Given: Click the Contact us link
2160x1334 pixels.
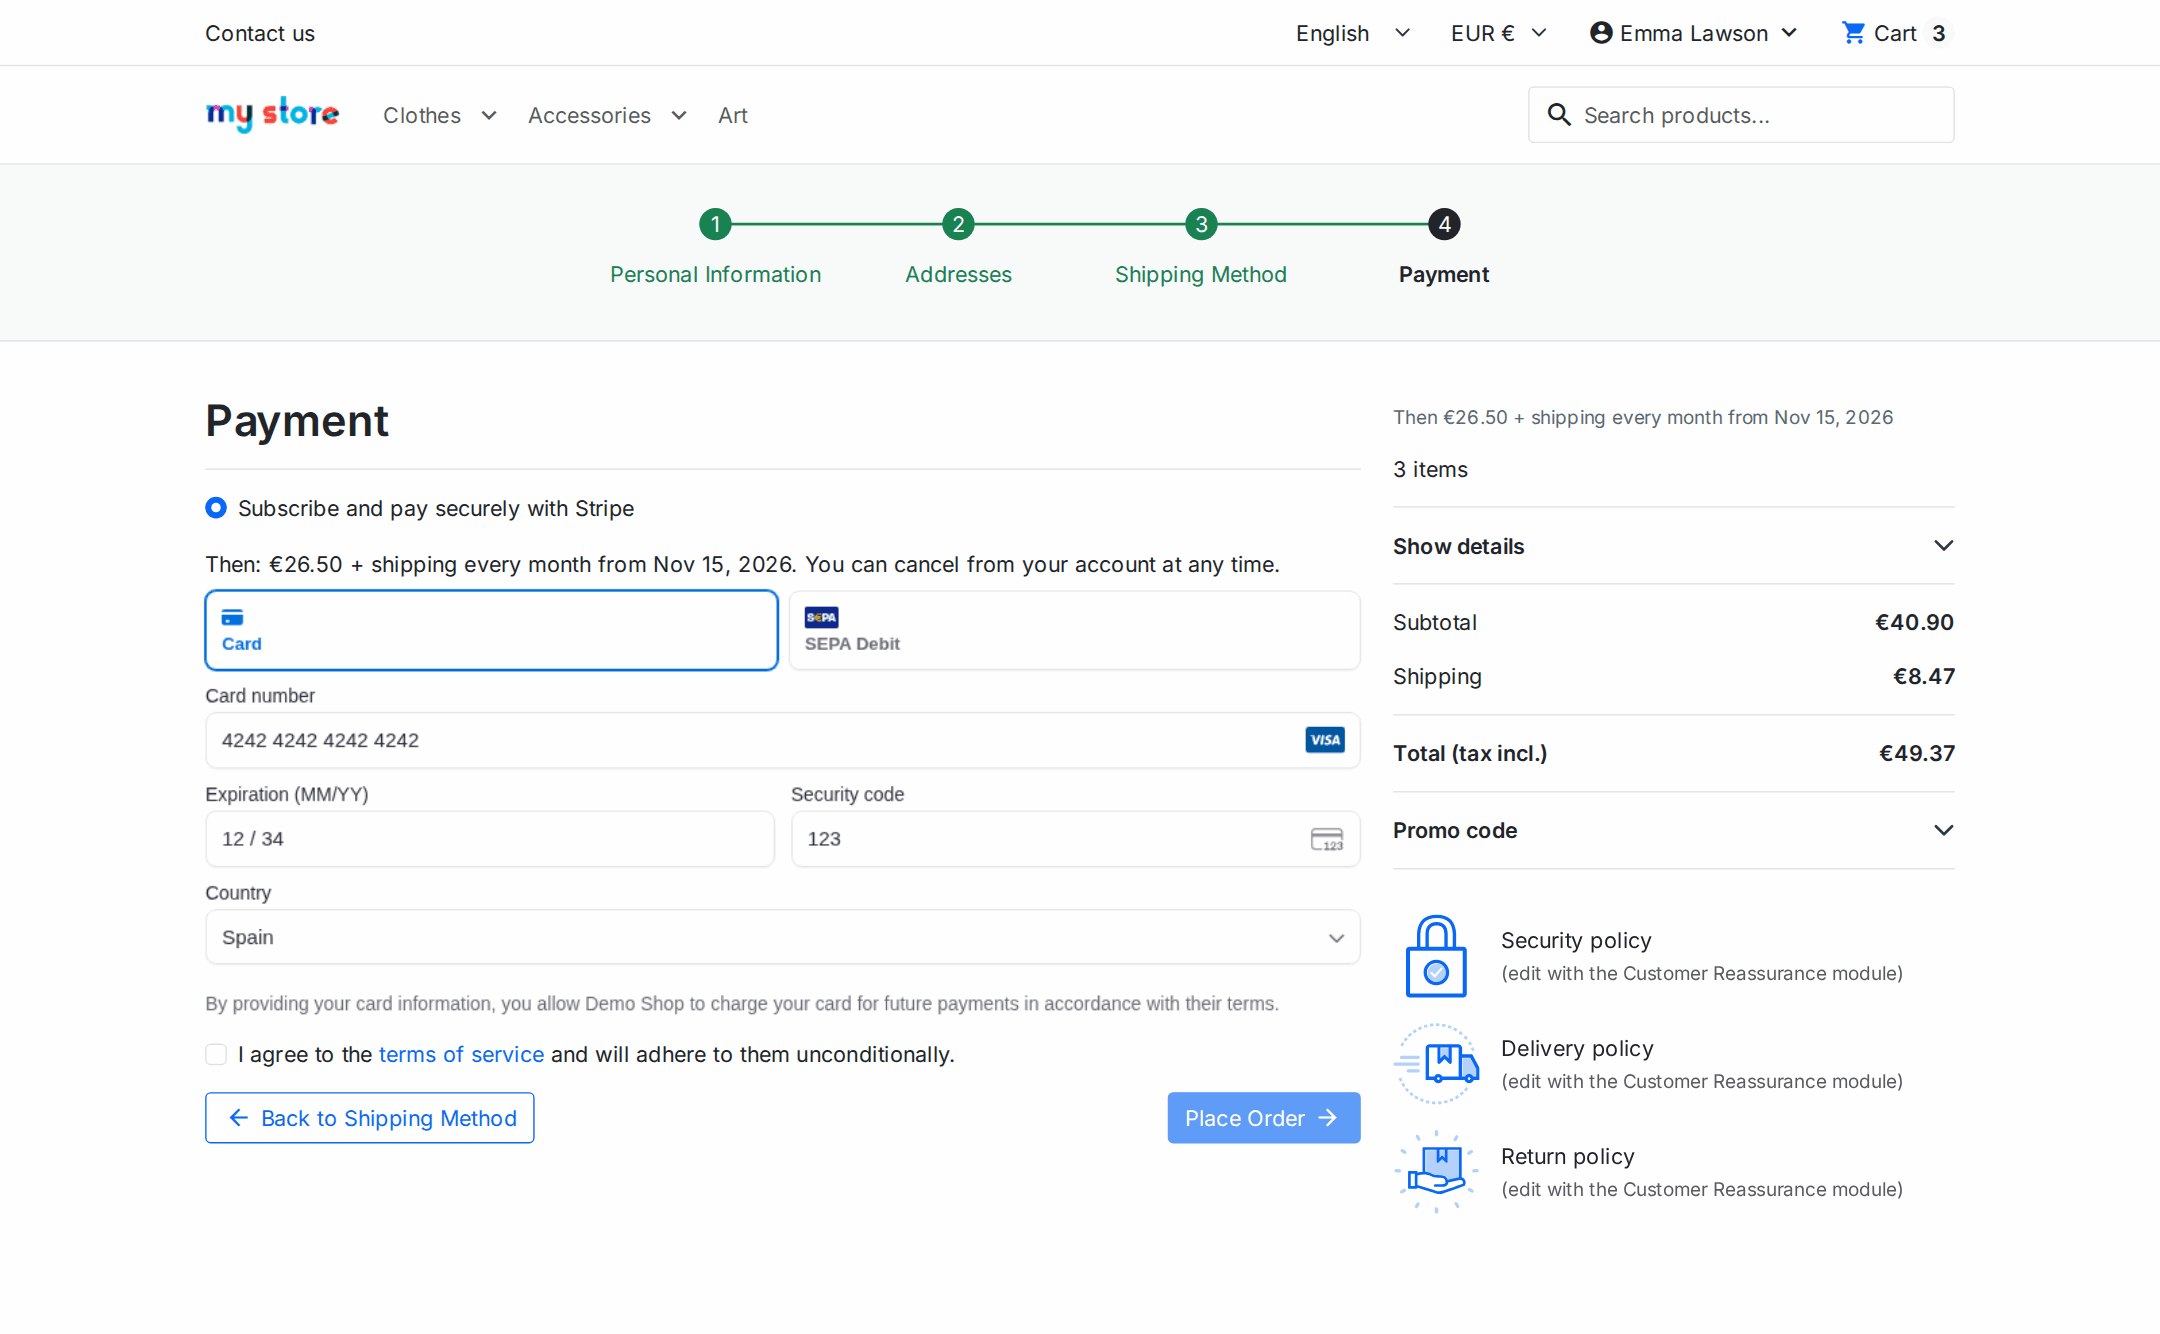Looking at the screenshot, I should click(x=260, y=33).
